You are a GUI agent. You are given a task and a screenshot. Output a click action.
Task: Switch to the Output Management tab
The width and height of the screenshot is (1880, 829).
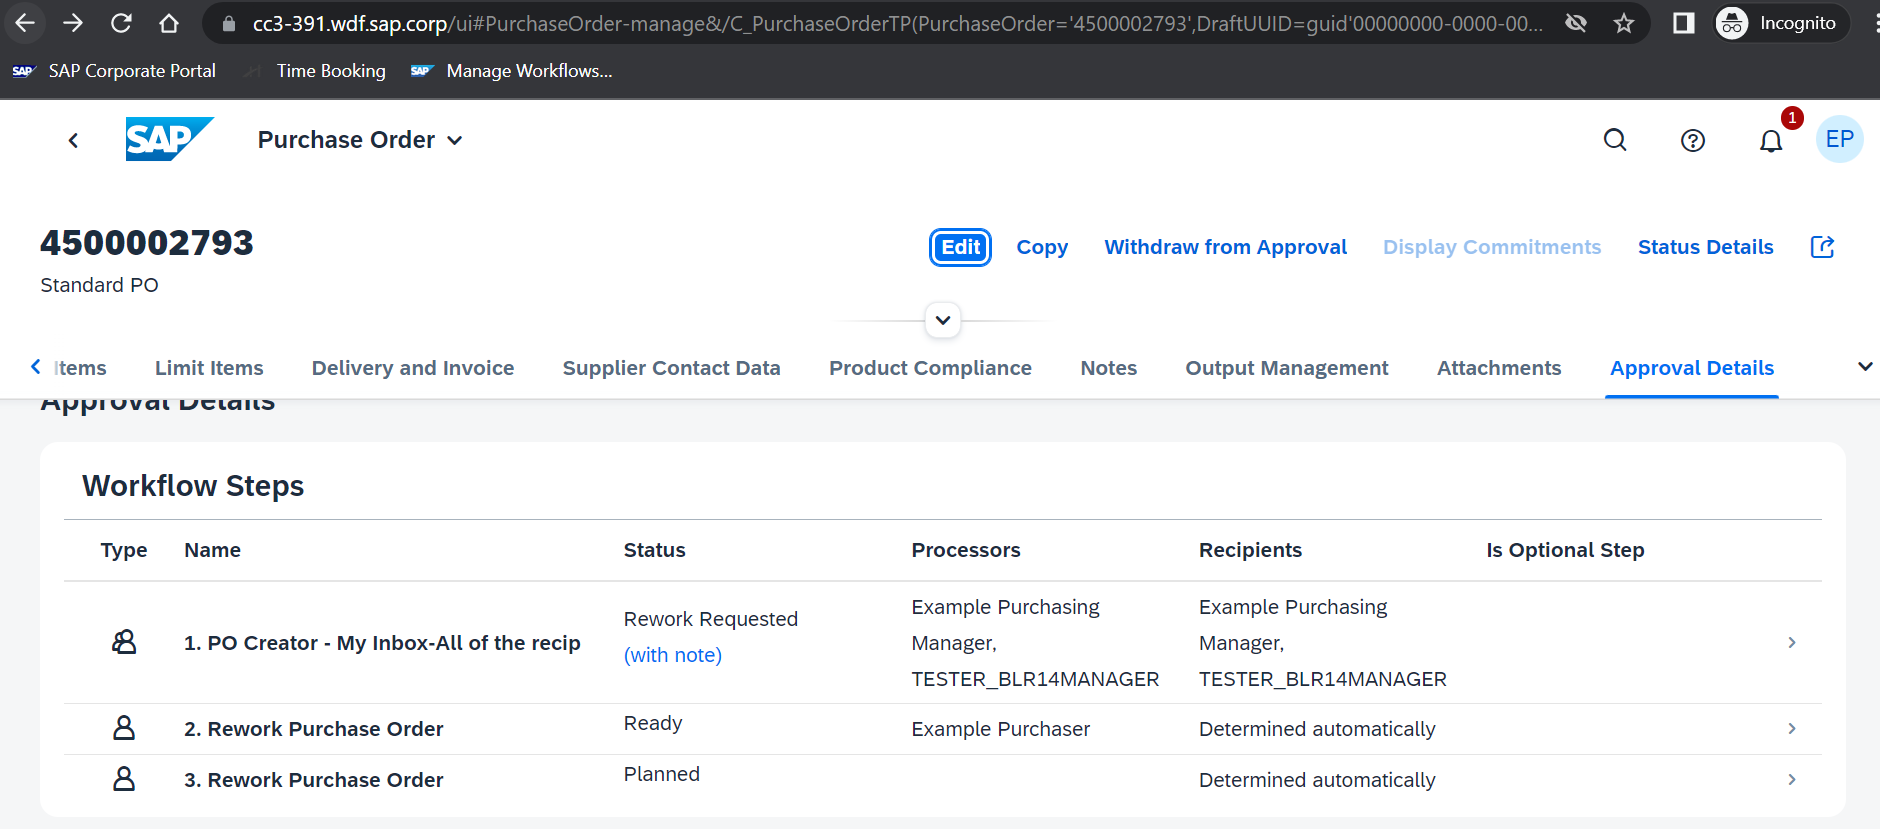click(1286, 368)
